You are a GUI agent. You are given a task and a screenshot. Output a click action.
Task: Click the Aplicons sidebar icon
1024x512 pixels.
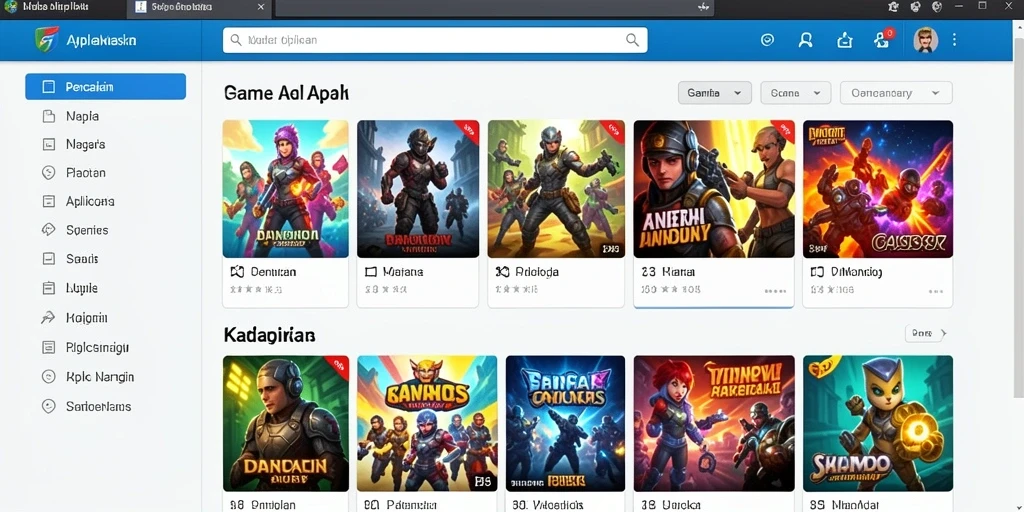pos(48,201)
